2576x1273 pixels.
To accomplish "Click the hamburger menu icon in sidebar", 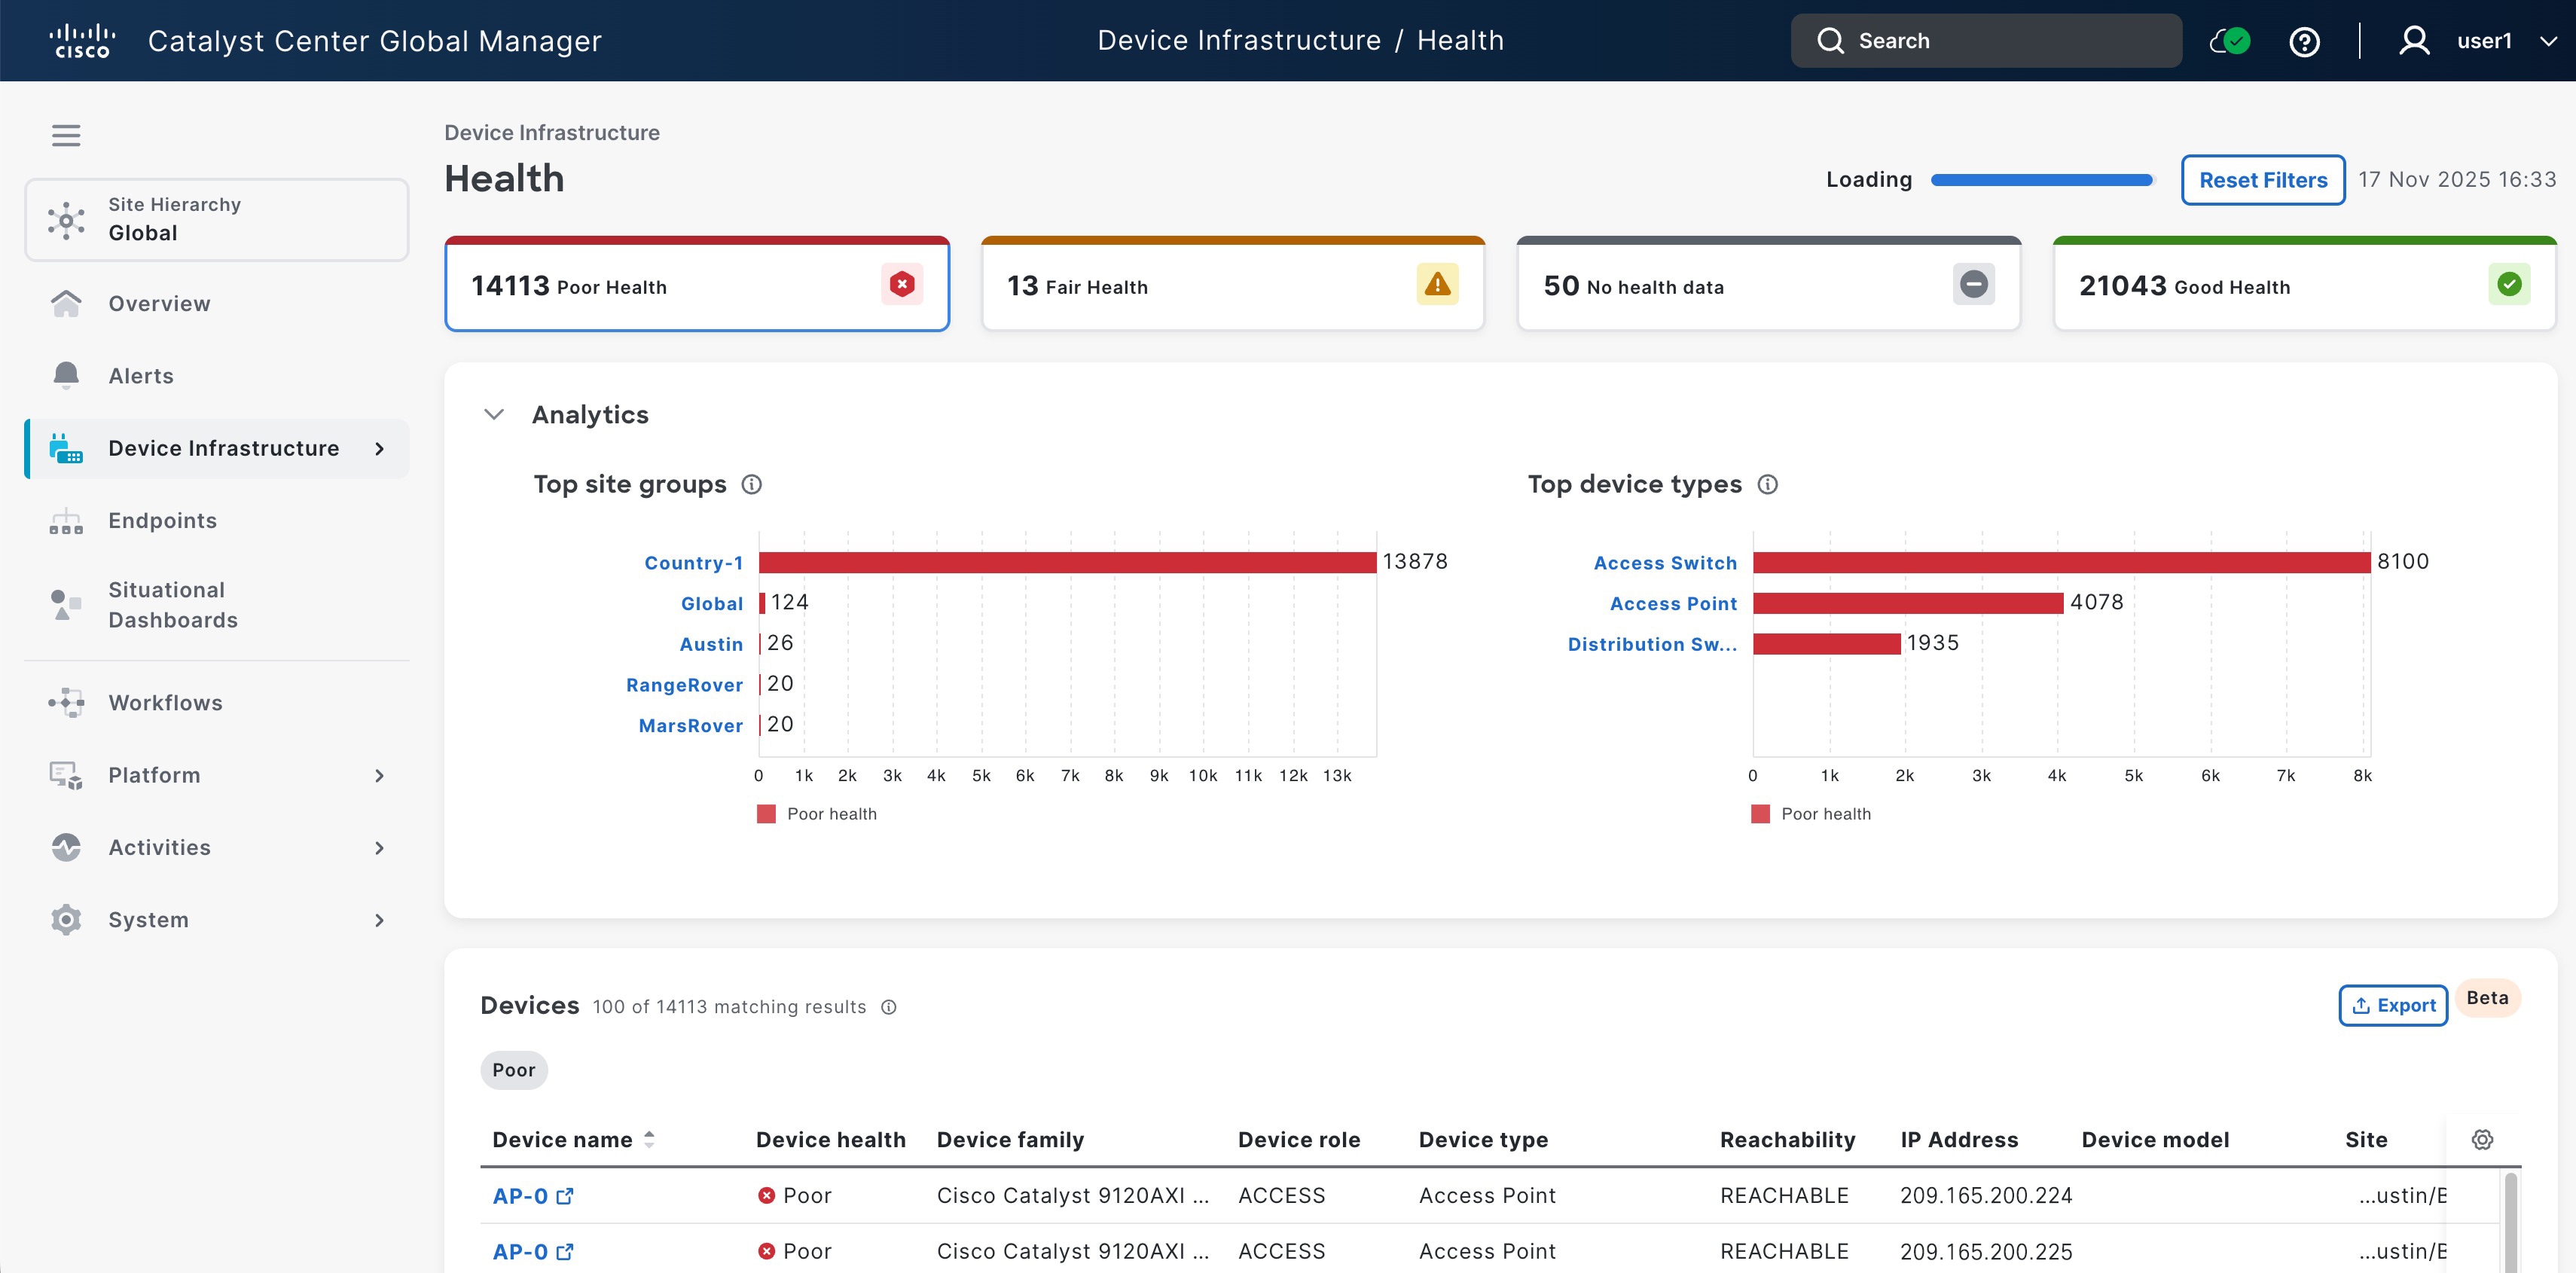I will point(66,135).
